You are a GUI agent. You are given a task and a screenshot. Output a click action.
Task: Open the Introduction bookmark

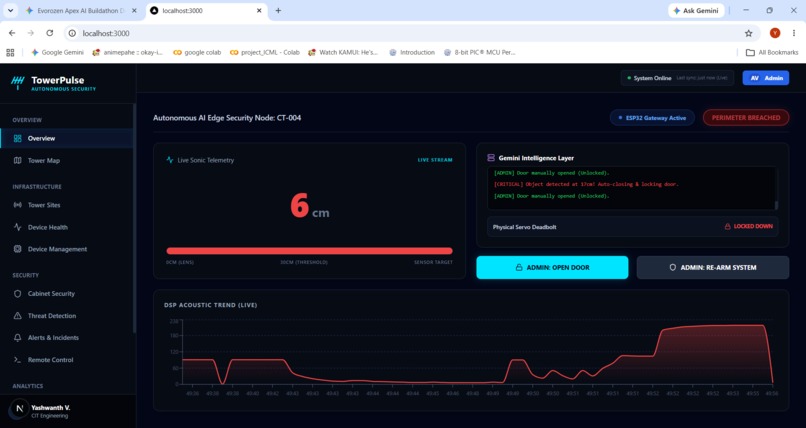click(412, 52)
